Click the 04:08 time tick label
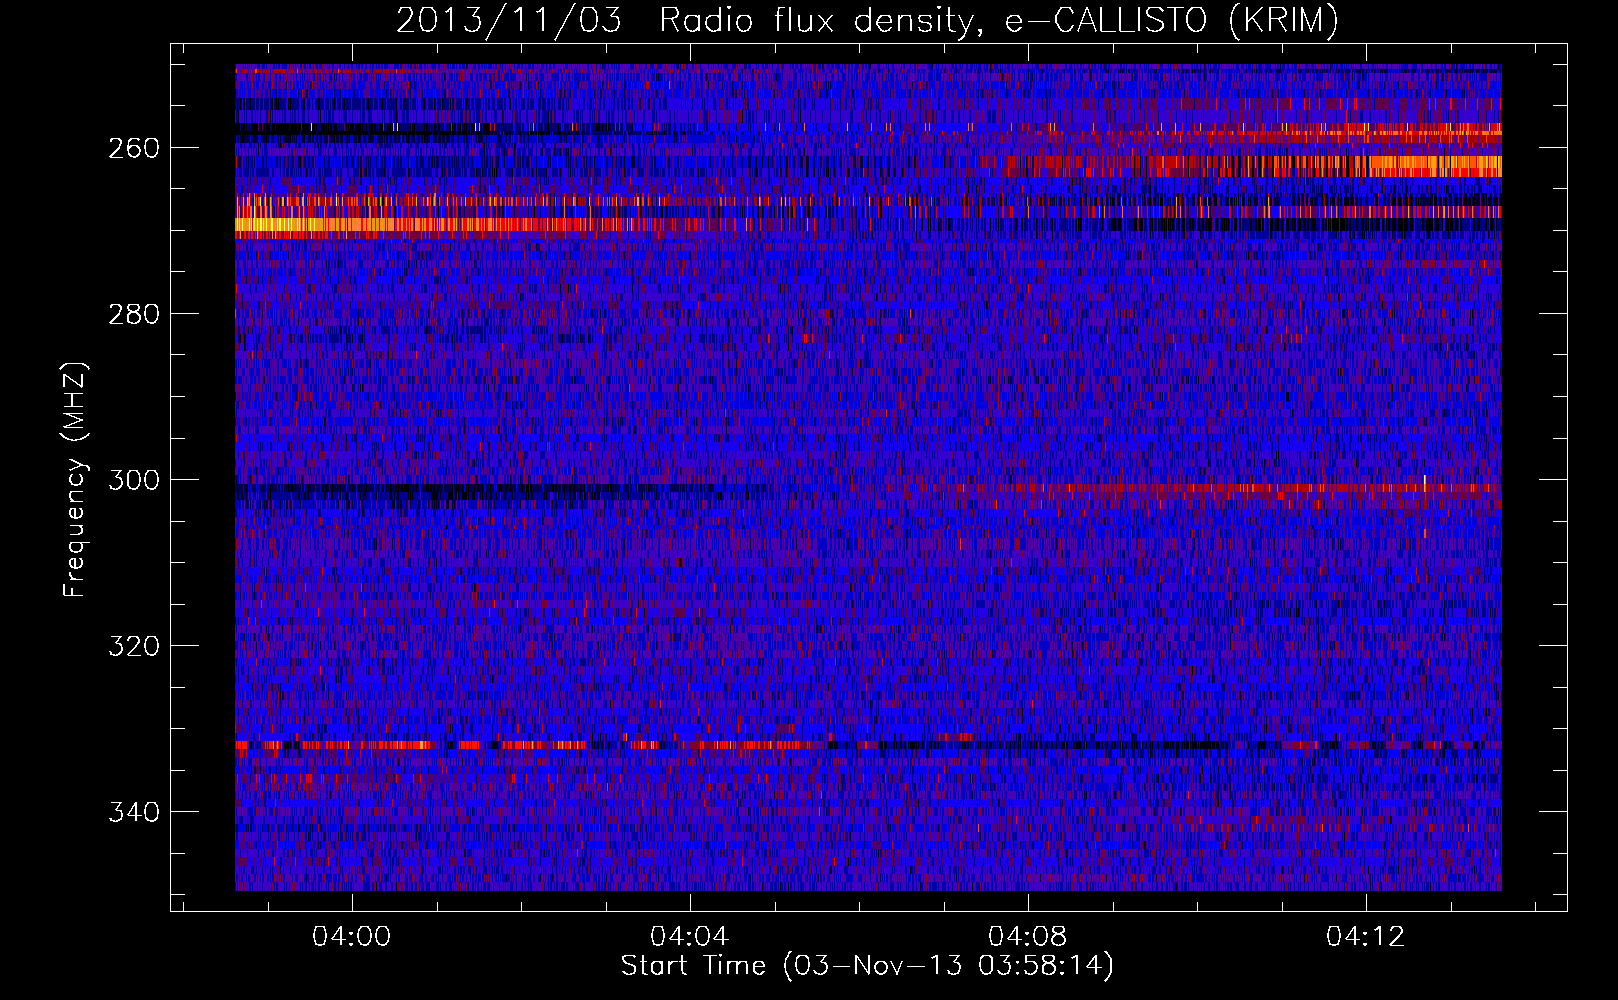Screen dimensions: 1618x1000 (1028, 937)
